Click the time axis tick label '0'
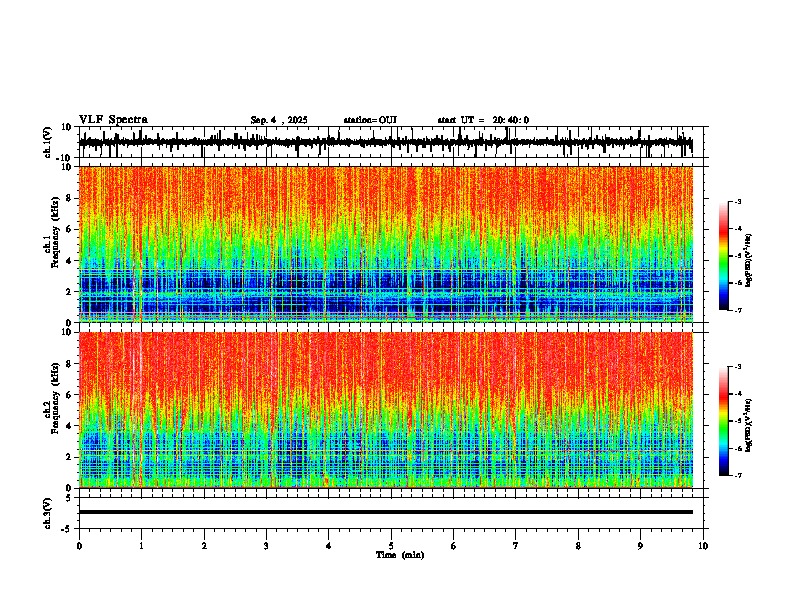The width and height of the screenshot is (792, 612). click(79, 546)
